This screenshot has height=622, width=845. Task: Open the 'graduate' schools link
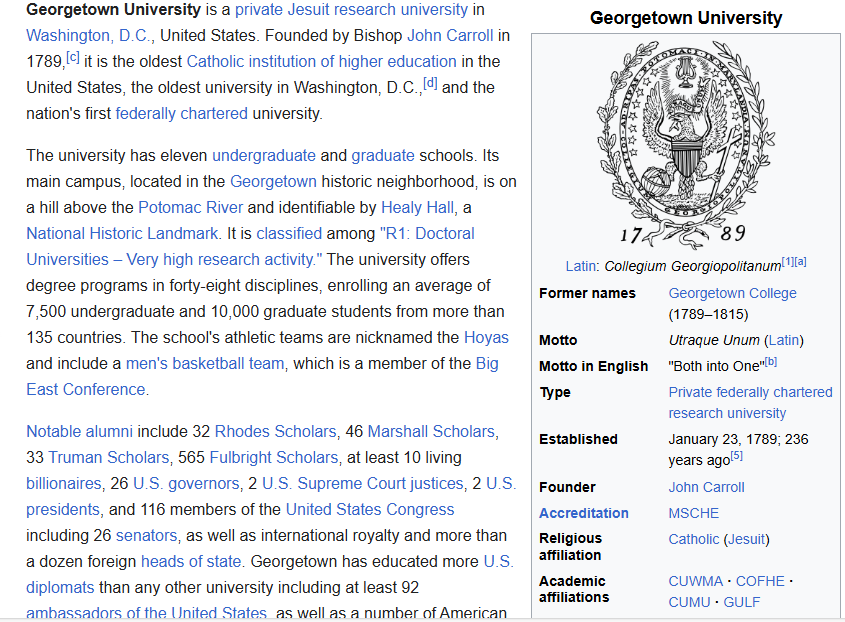383,156
